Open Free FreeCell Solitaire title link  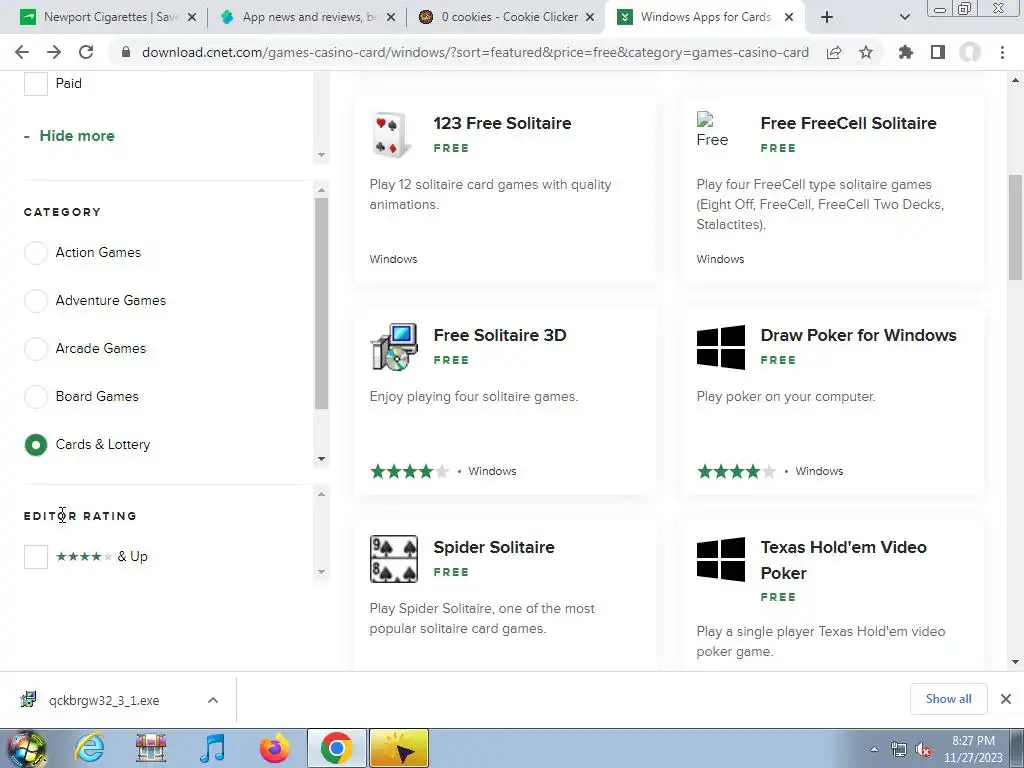(x=848, y=123)
